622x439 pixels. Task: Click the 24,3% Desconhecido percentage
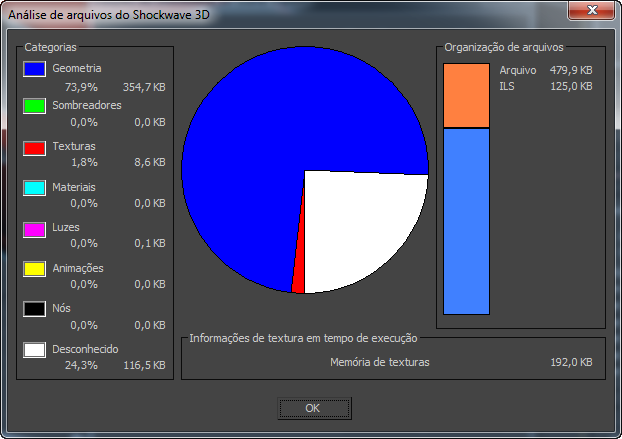coord(81,365)
